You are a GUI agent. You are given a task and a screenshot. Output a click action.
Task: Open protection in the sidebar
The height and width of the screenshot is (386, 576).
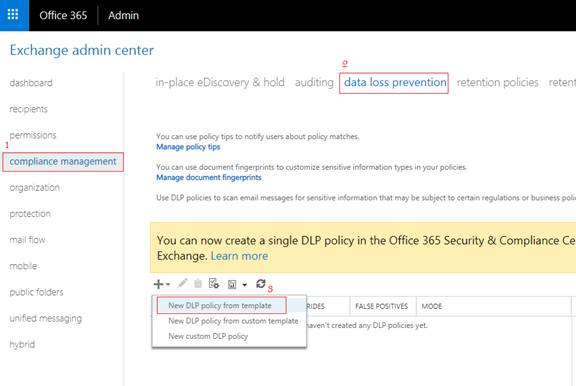30,214
